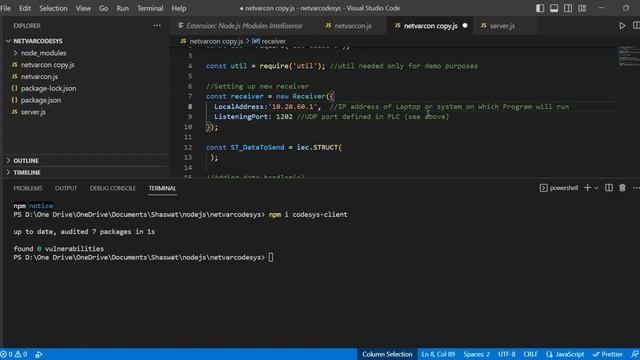Screen dimensions: 640x360
Task: Change language mode JavaScript
Action: point(565,354)
